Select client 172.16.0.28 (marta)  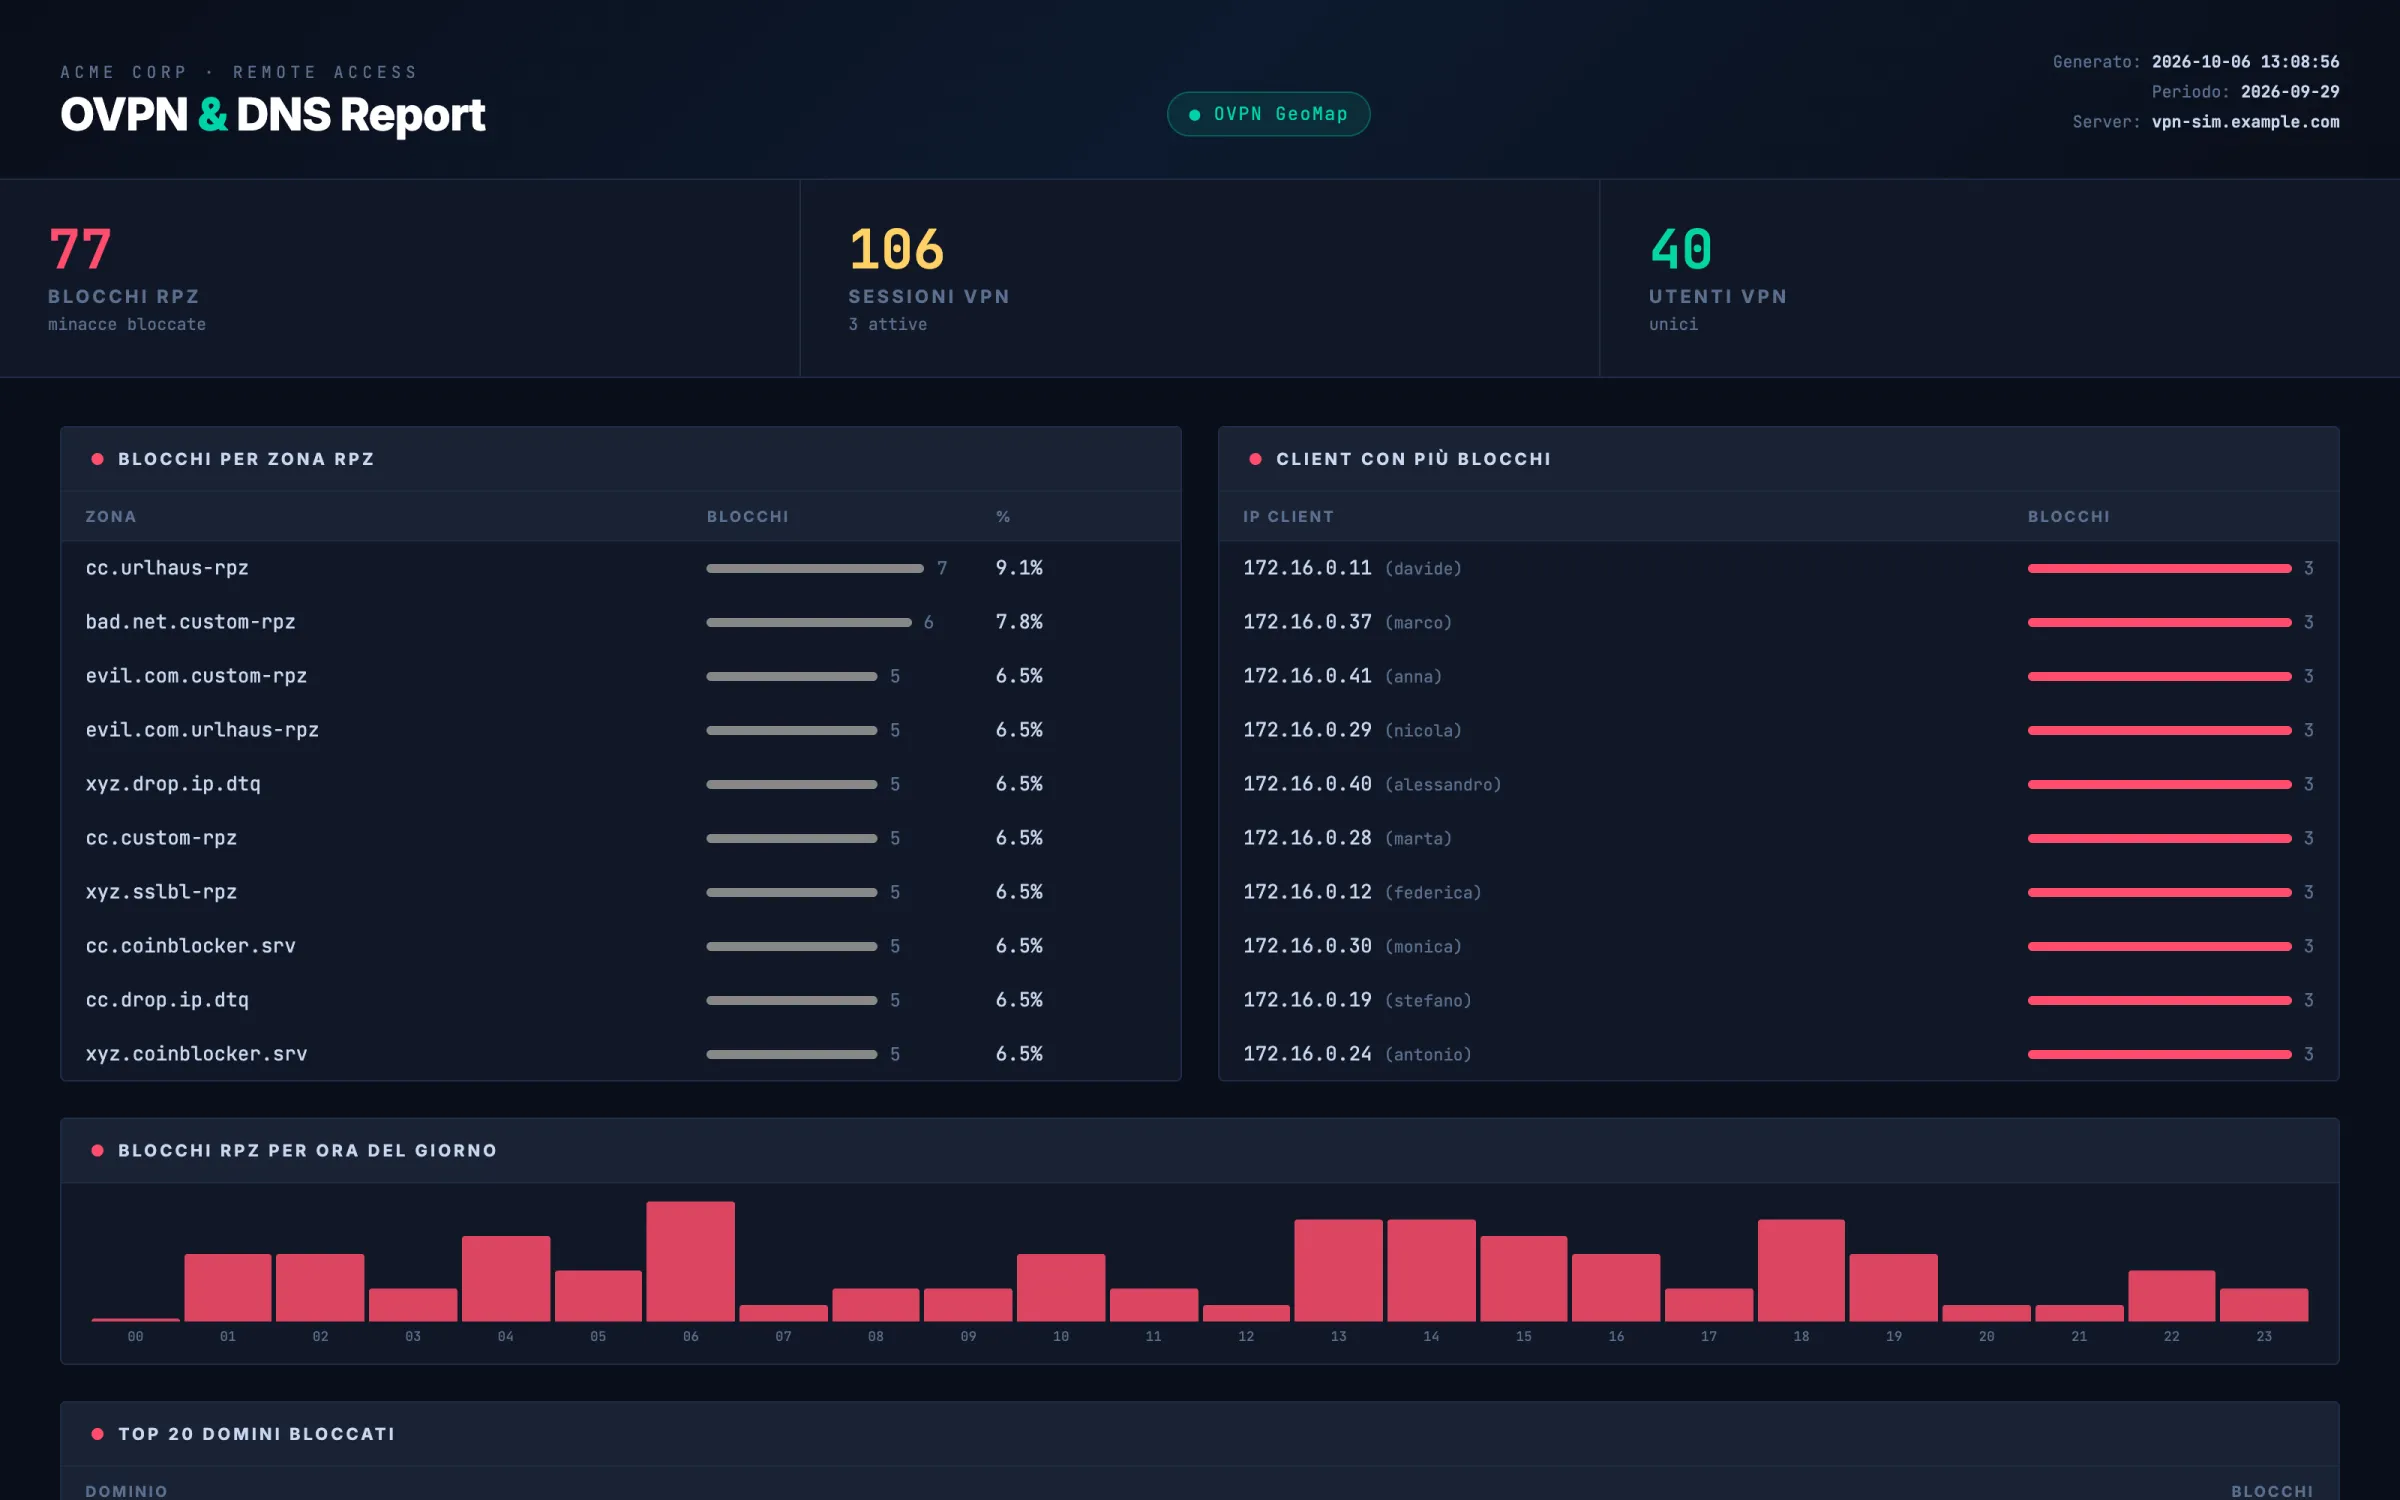1779,838
